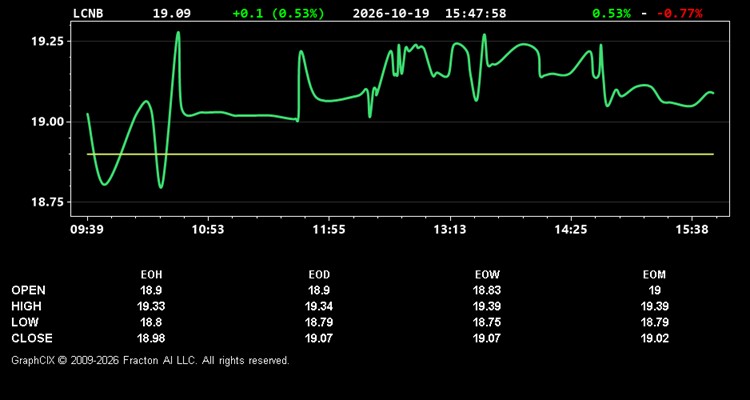Click the EOH open value 18.9

pos(151,290)
